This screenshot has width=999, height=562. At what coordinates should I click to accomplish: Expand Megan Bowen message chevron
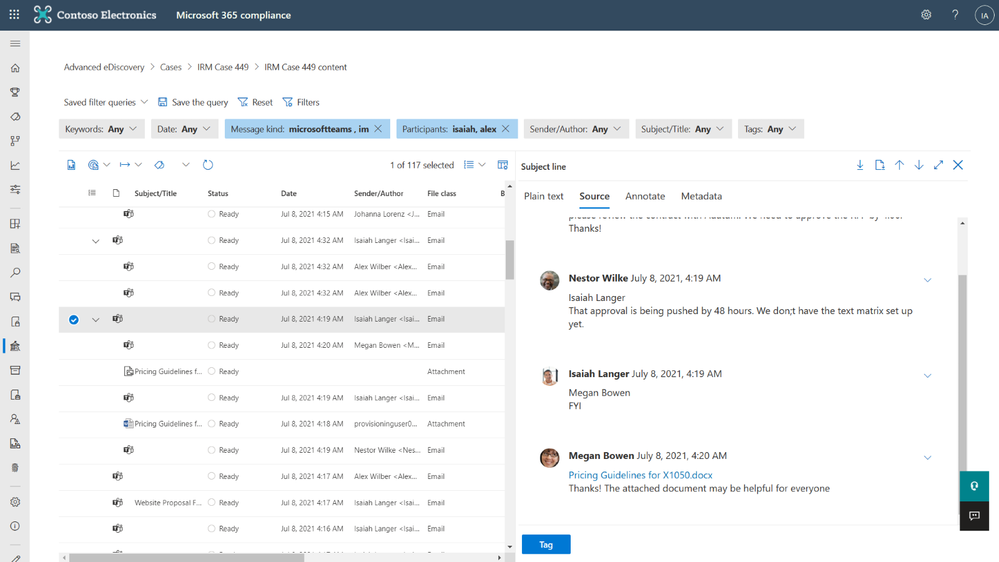click(928, 458)
